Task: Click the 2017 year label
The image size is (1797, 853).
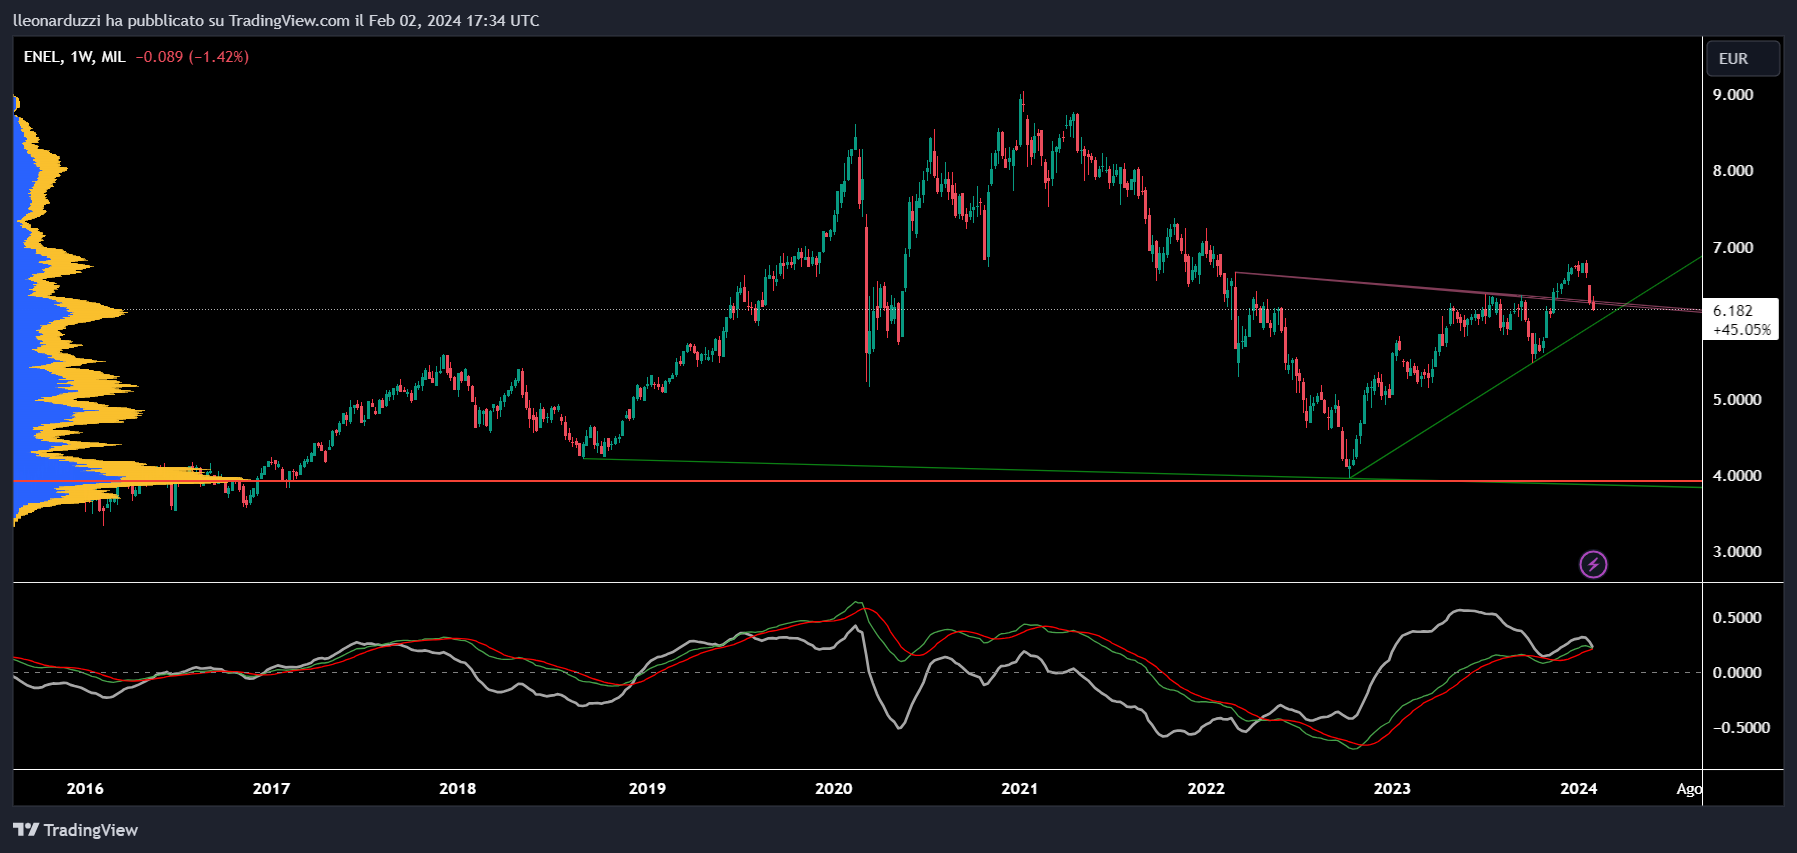Action: pyautogui.click(x=271, y=789)
